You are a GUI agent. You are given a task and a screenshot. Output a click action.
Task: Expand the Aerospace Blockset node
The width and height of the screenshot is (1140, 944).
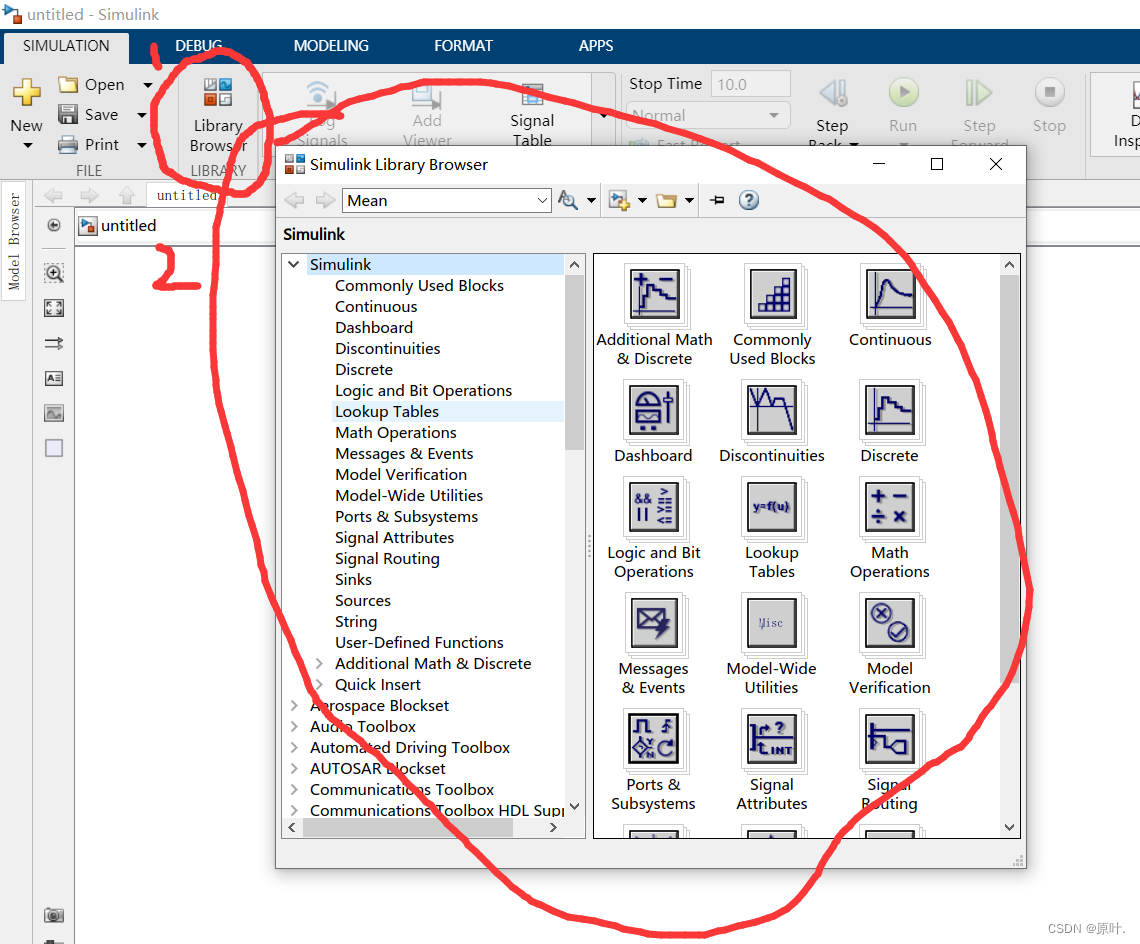click(x=294, y=705)
